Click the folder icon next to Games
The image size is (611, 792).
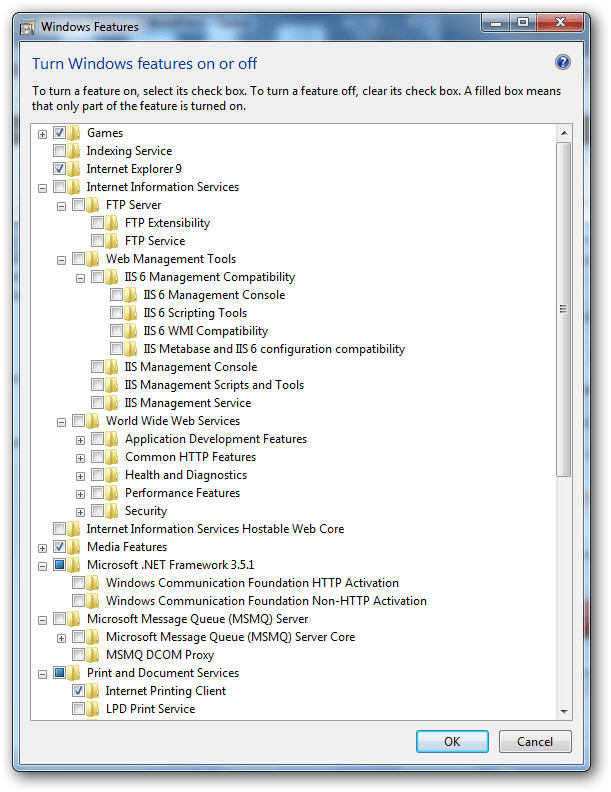point(74,133)
